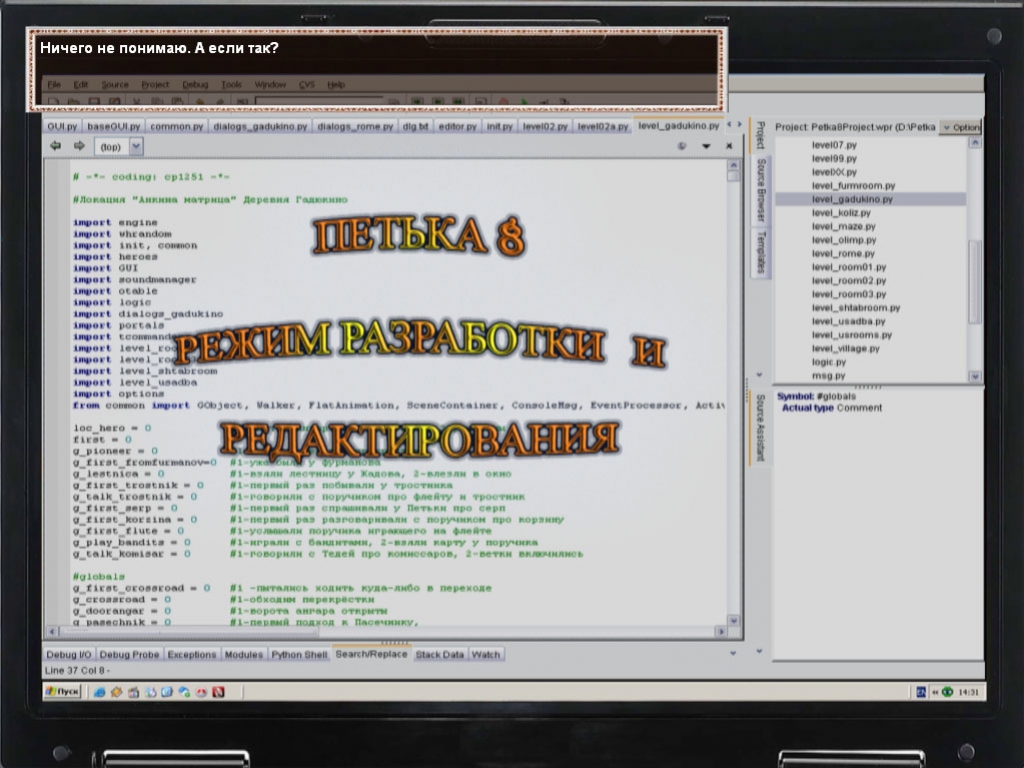Go back with the left navigation arrow
This screenshot has height=768, width=1024.
(x=56, y=146)
